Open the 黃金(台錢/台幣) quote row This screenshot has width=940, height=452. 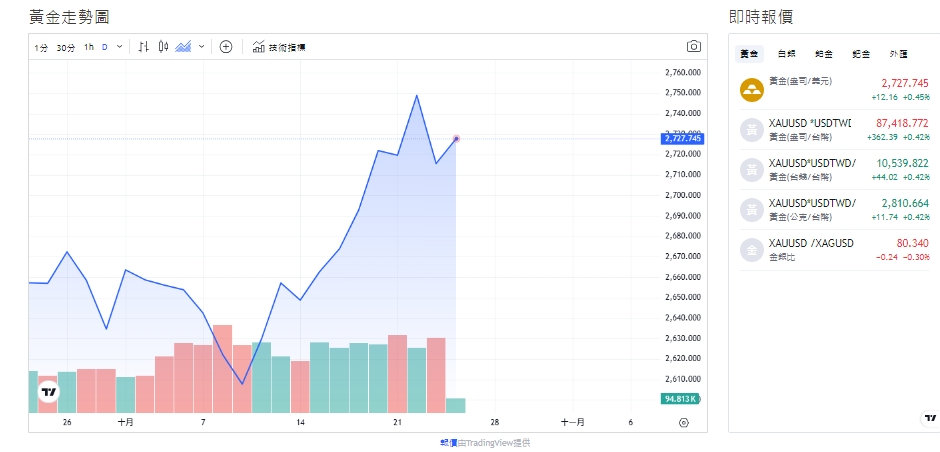tap(834, 170)
